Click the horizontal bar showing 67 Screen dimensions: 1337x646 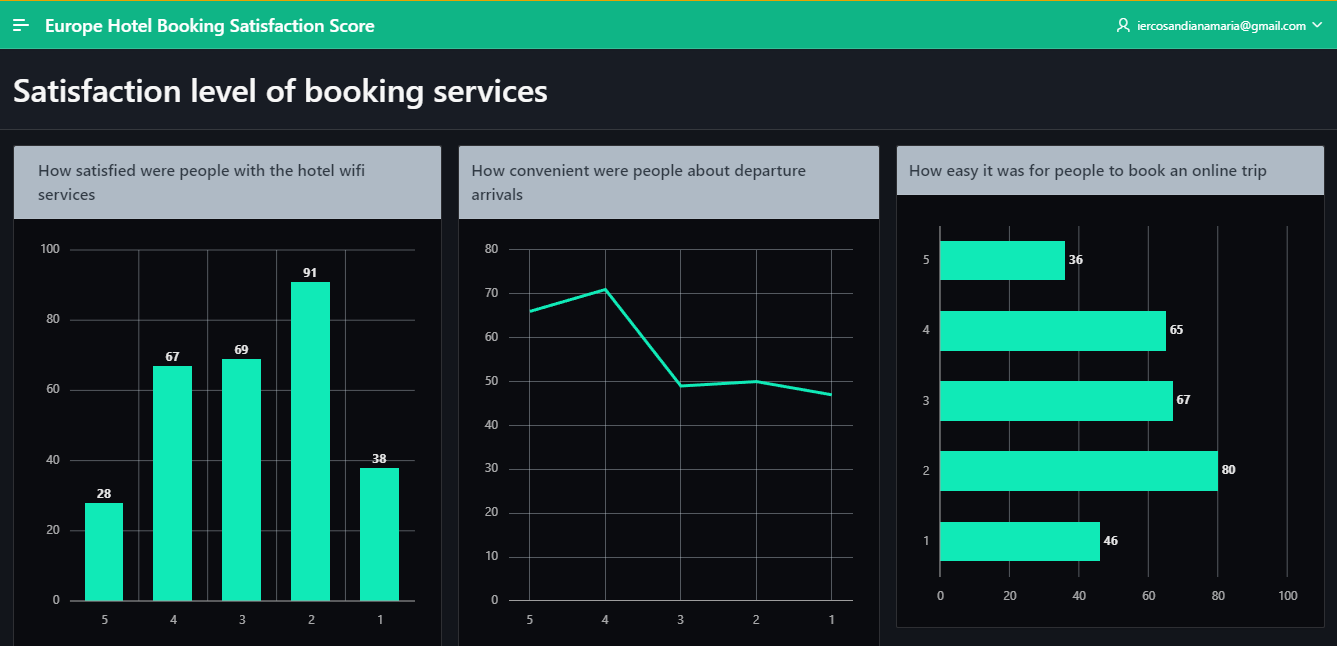coord(1056,401)
